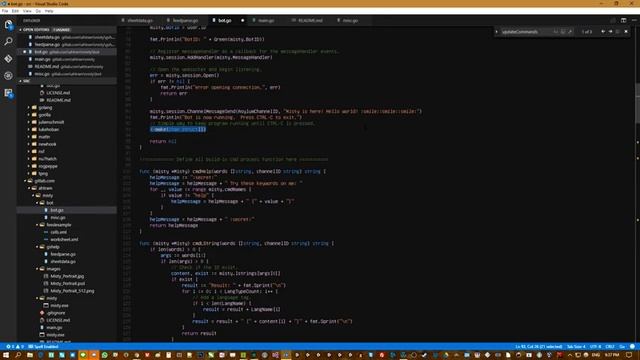Screen dimensions: 640x360
Task: Click find in selection icon
Action: coord(618,31)
